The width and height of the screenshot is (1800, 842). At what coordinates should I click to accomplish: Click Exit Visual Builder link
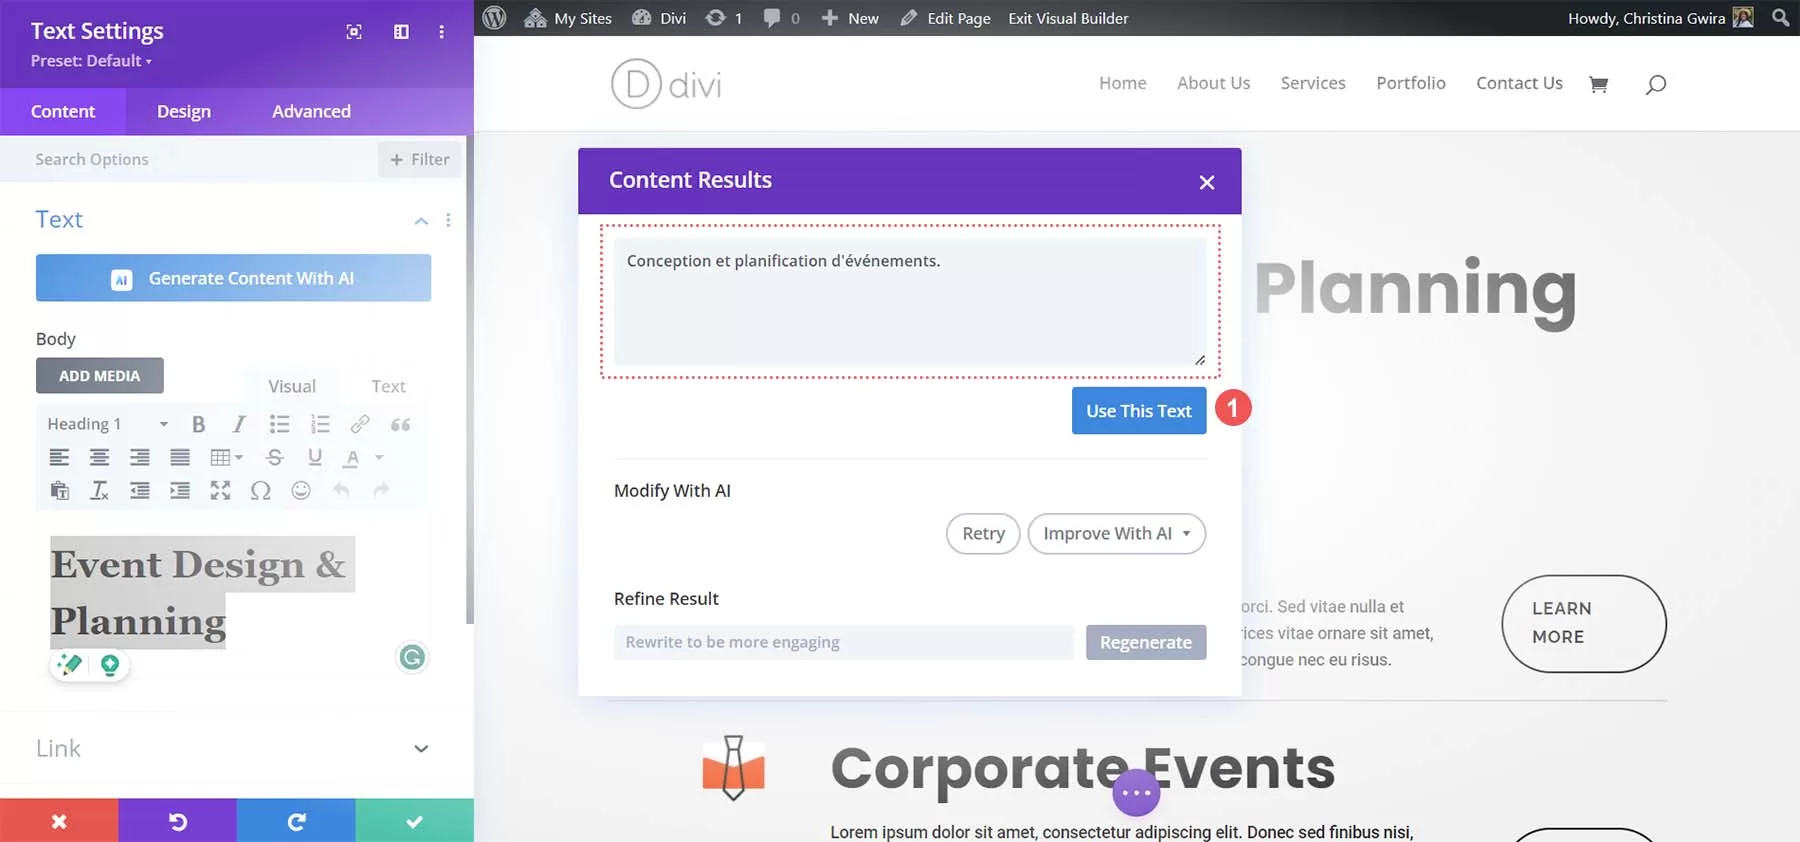coord(1068,18)
